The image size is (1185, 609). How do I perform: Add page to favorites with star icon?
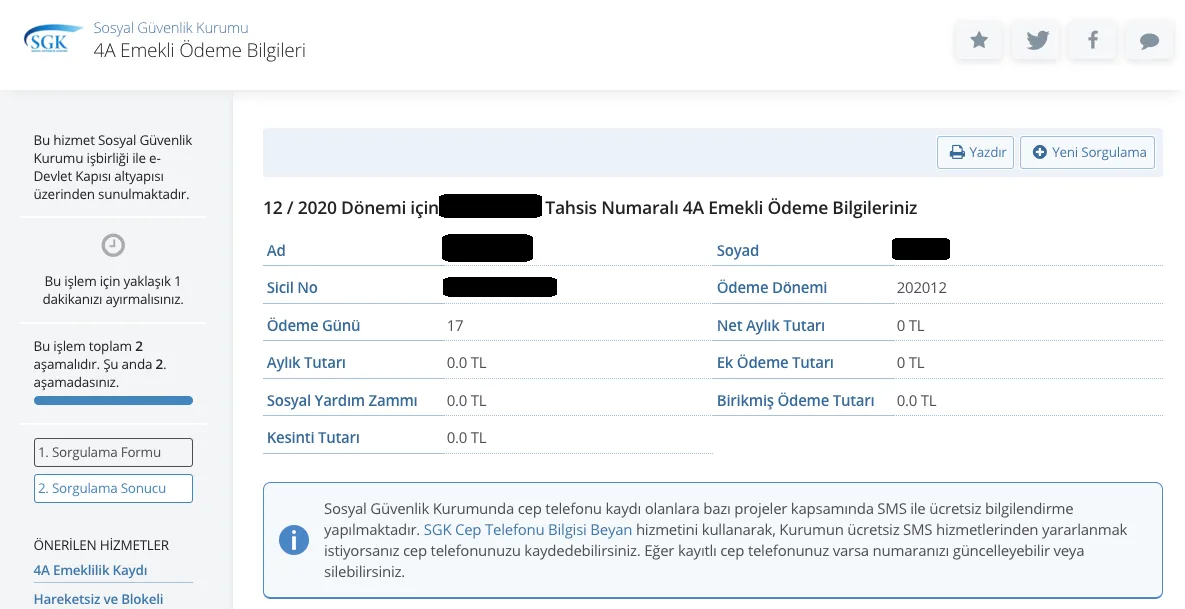tap(979, 40)
